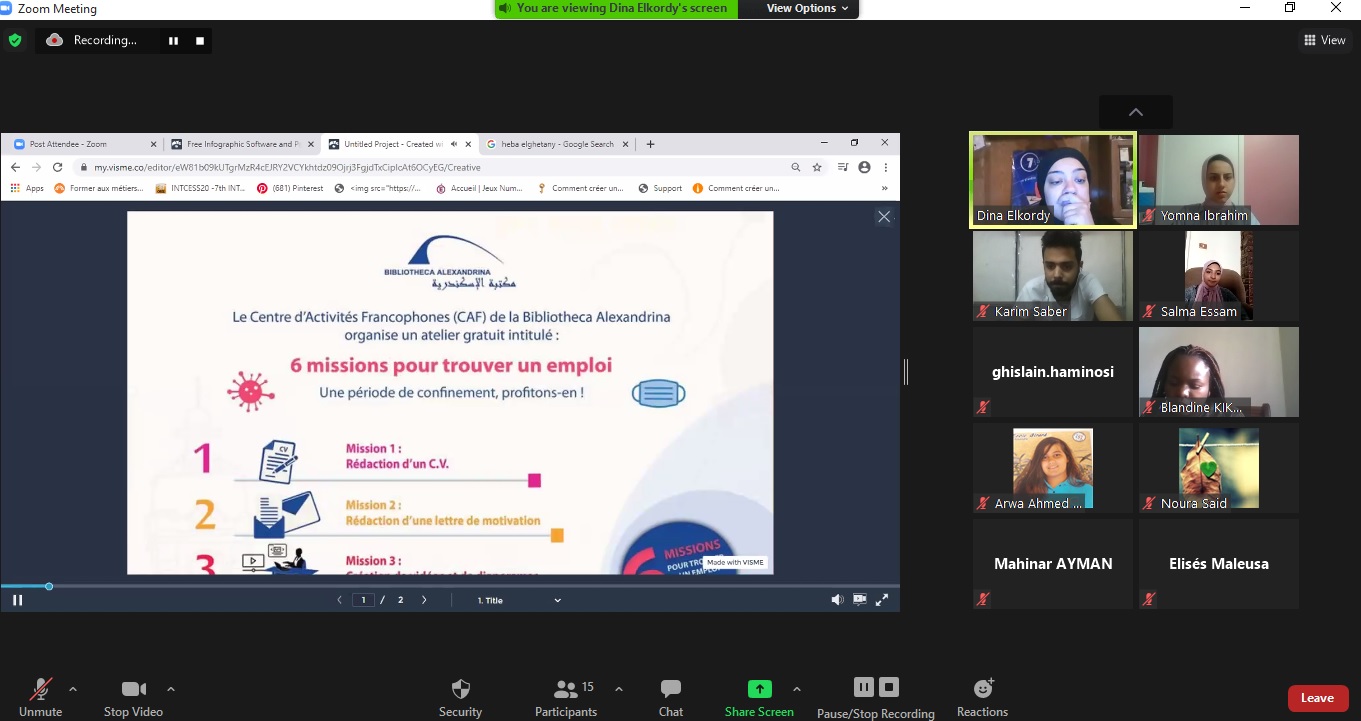
Task: Expand share options arrow next to Share Screen
Action: click(x=797, y=689)
